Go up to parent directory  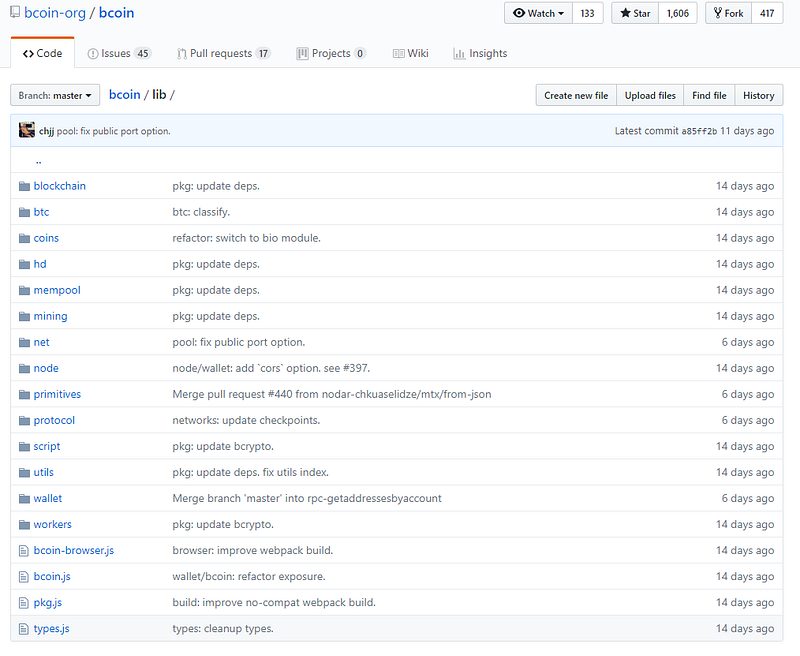(38, 160)
